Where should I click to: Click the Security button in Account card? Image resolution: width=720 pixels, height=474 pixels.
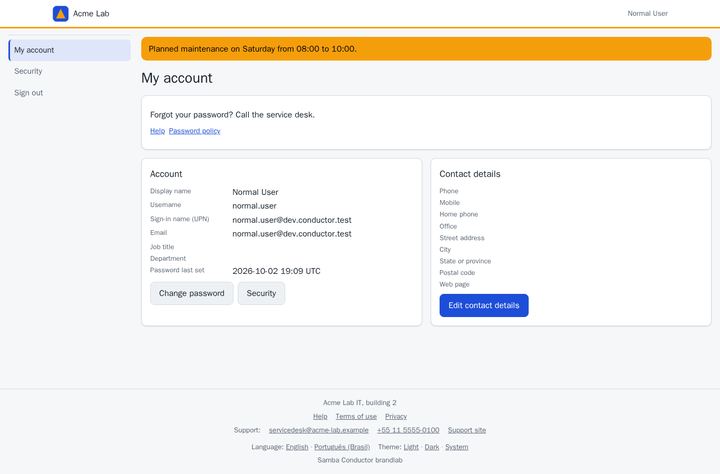coord(261,293)
